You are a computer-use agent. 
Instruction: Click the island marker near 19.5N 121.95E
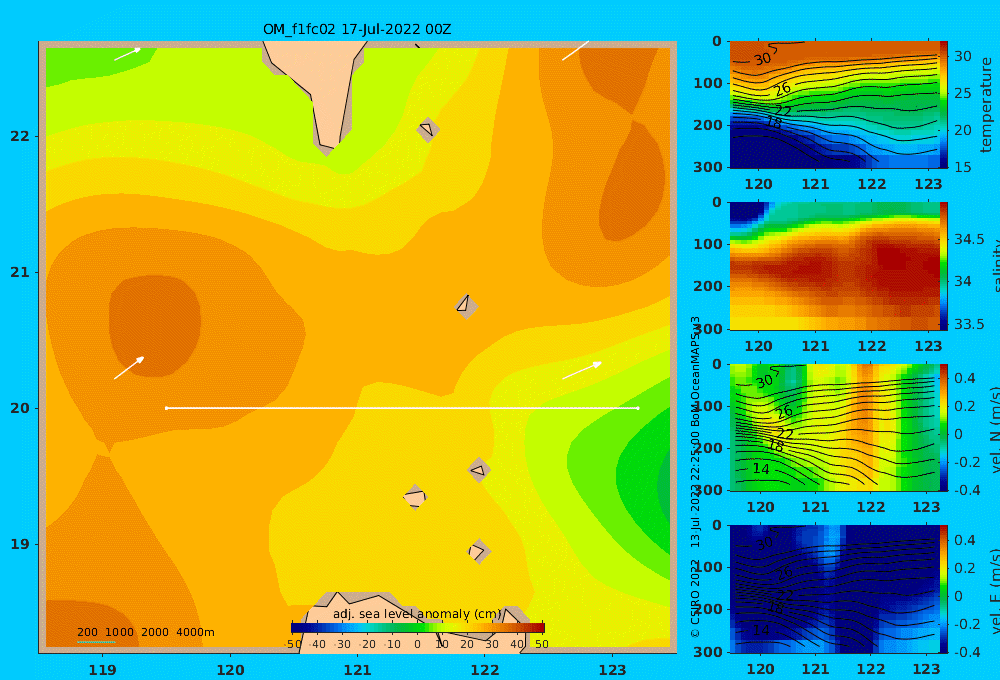pyautogui.click(x=479, y=470)
